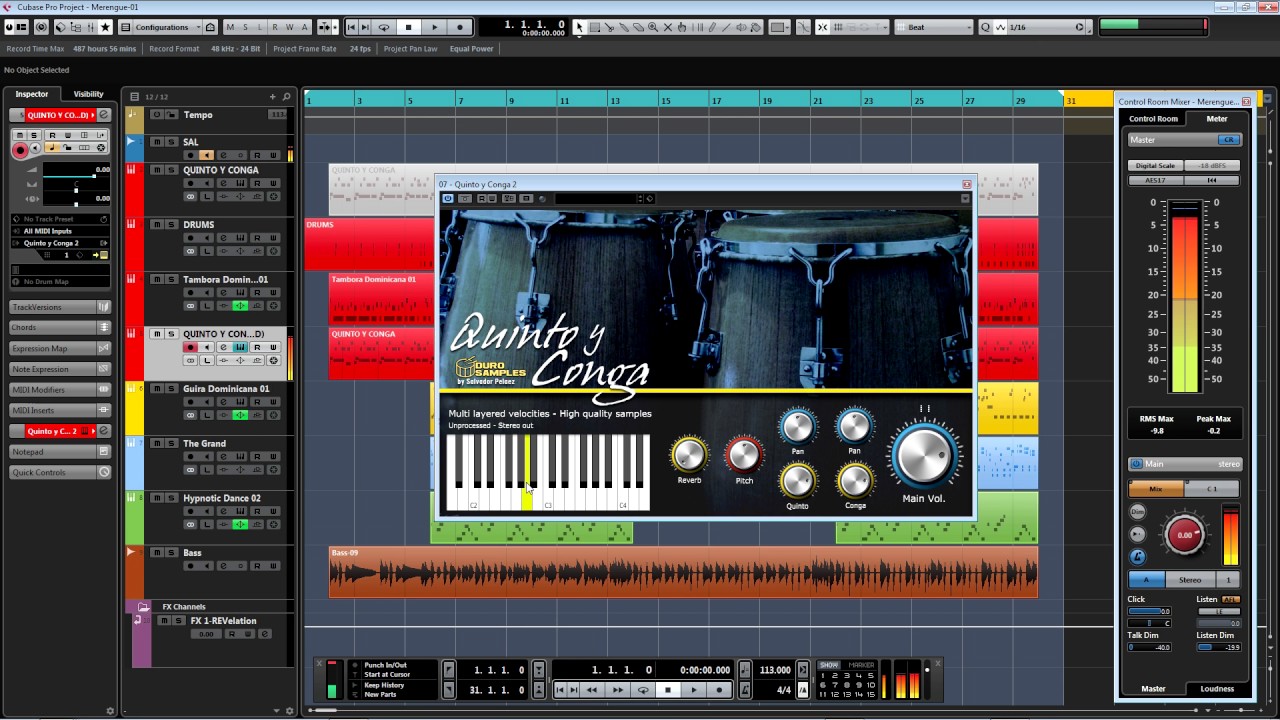
Task: Click the highlighted yellow piano key
Action: pyautogui.click(x=527, y=498)
